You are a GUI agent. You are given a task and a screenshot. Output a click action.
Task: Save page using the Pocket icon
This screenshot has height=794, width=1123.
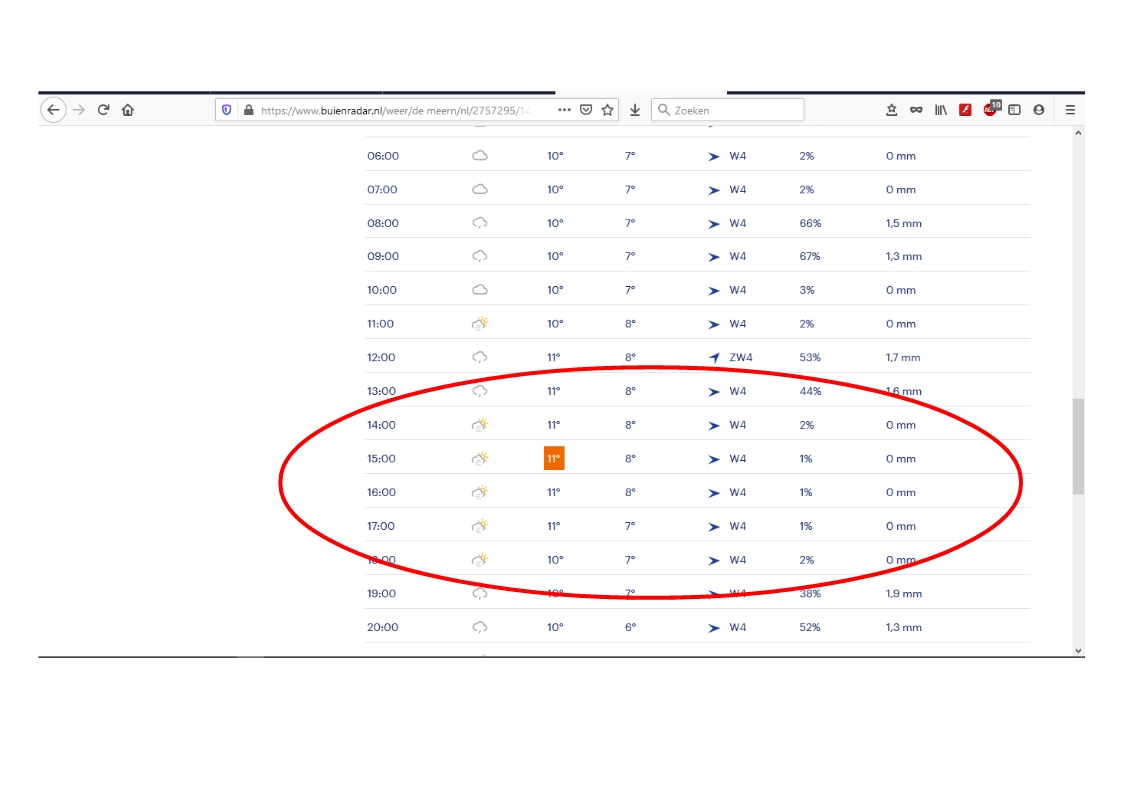tap(587, 110)
